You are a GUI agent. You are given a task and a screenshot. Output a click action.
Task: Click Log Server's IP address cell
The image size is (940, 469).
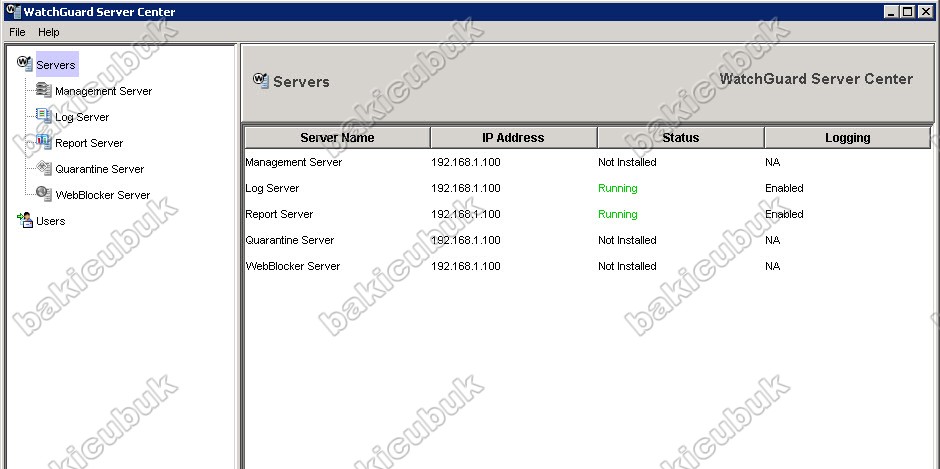point(466,188)
